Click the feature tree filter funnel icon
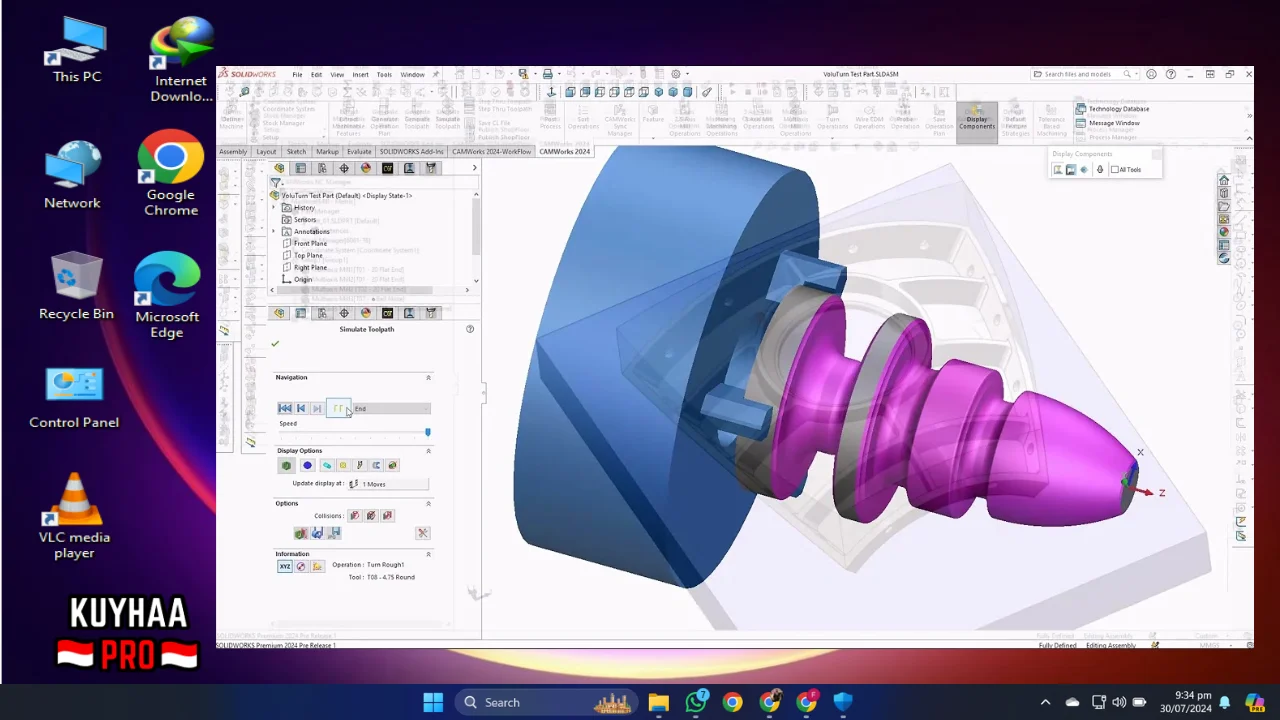The width and height of the screenshot is (1280, 720). (276, 183)
